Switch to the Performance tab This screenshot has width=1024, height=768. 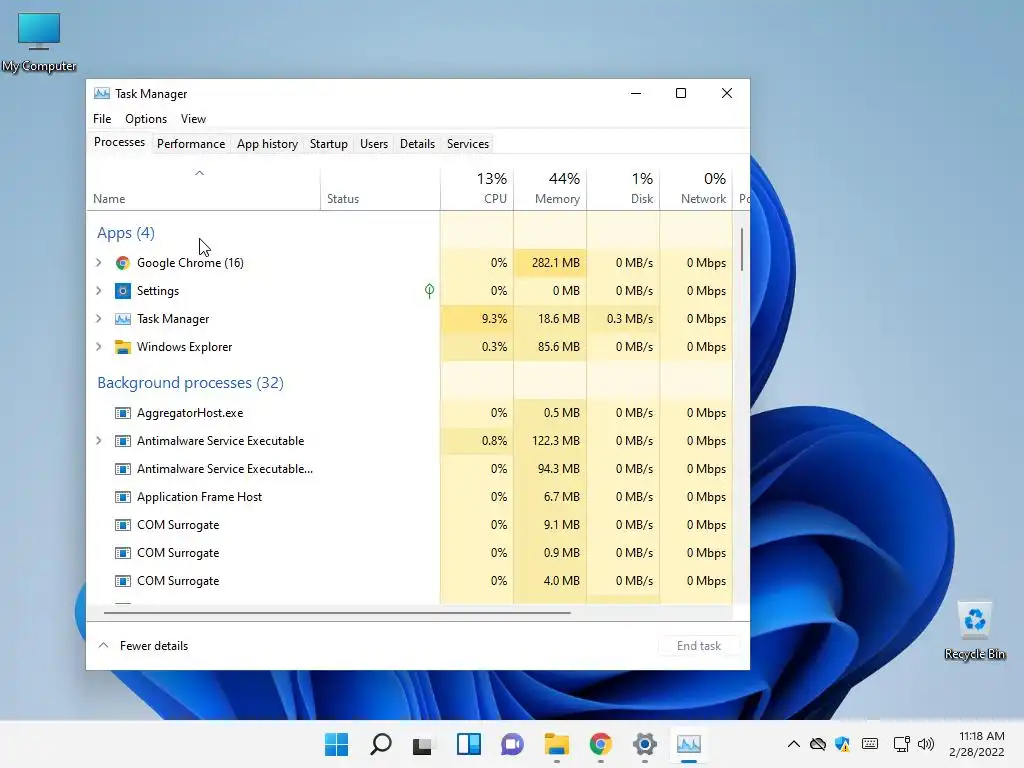tap(191, 144)
